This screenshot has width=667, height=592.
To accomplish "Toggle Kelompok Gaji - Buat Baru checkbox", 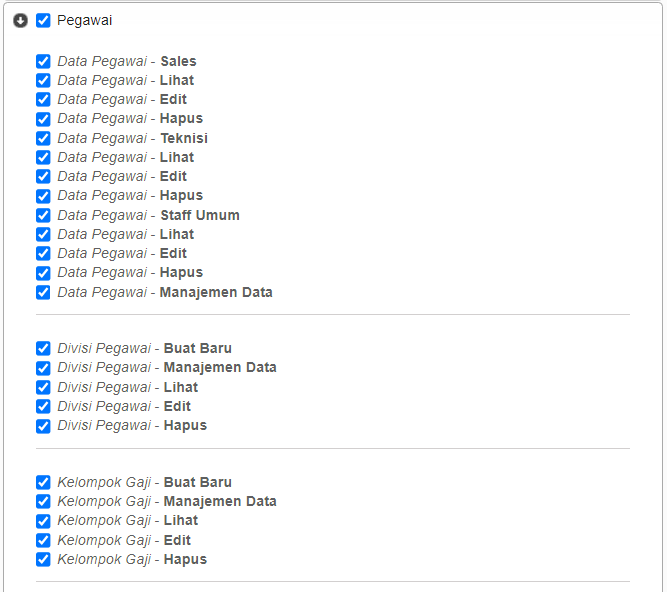I will click(x=43, y=482).
